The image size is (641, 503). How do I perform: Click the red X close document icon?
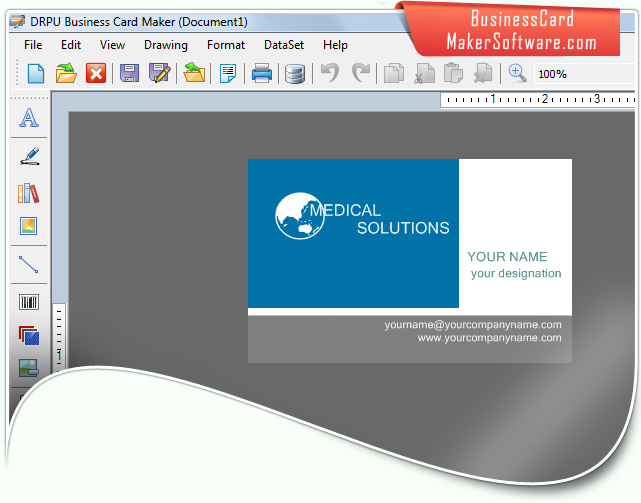96,74
